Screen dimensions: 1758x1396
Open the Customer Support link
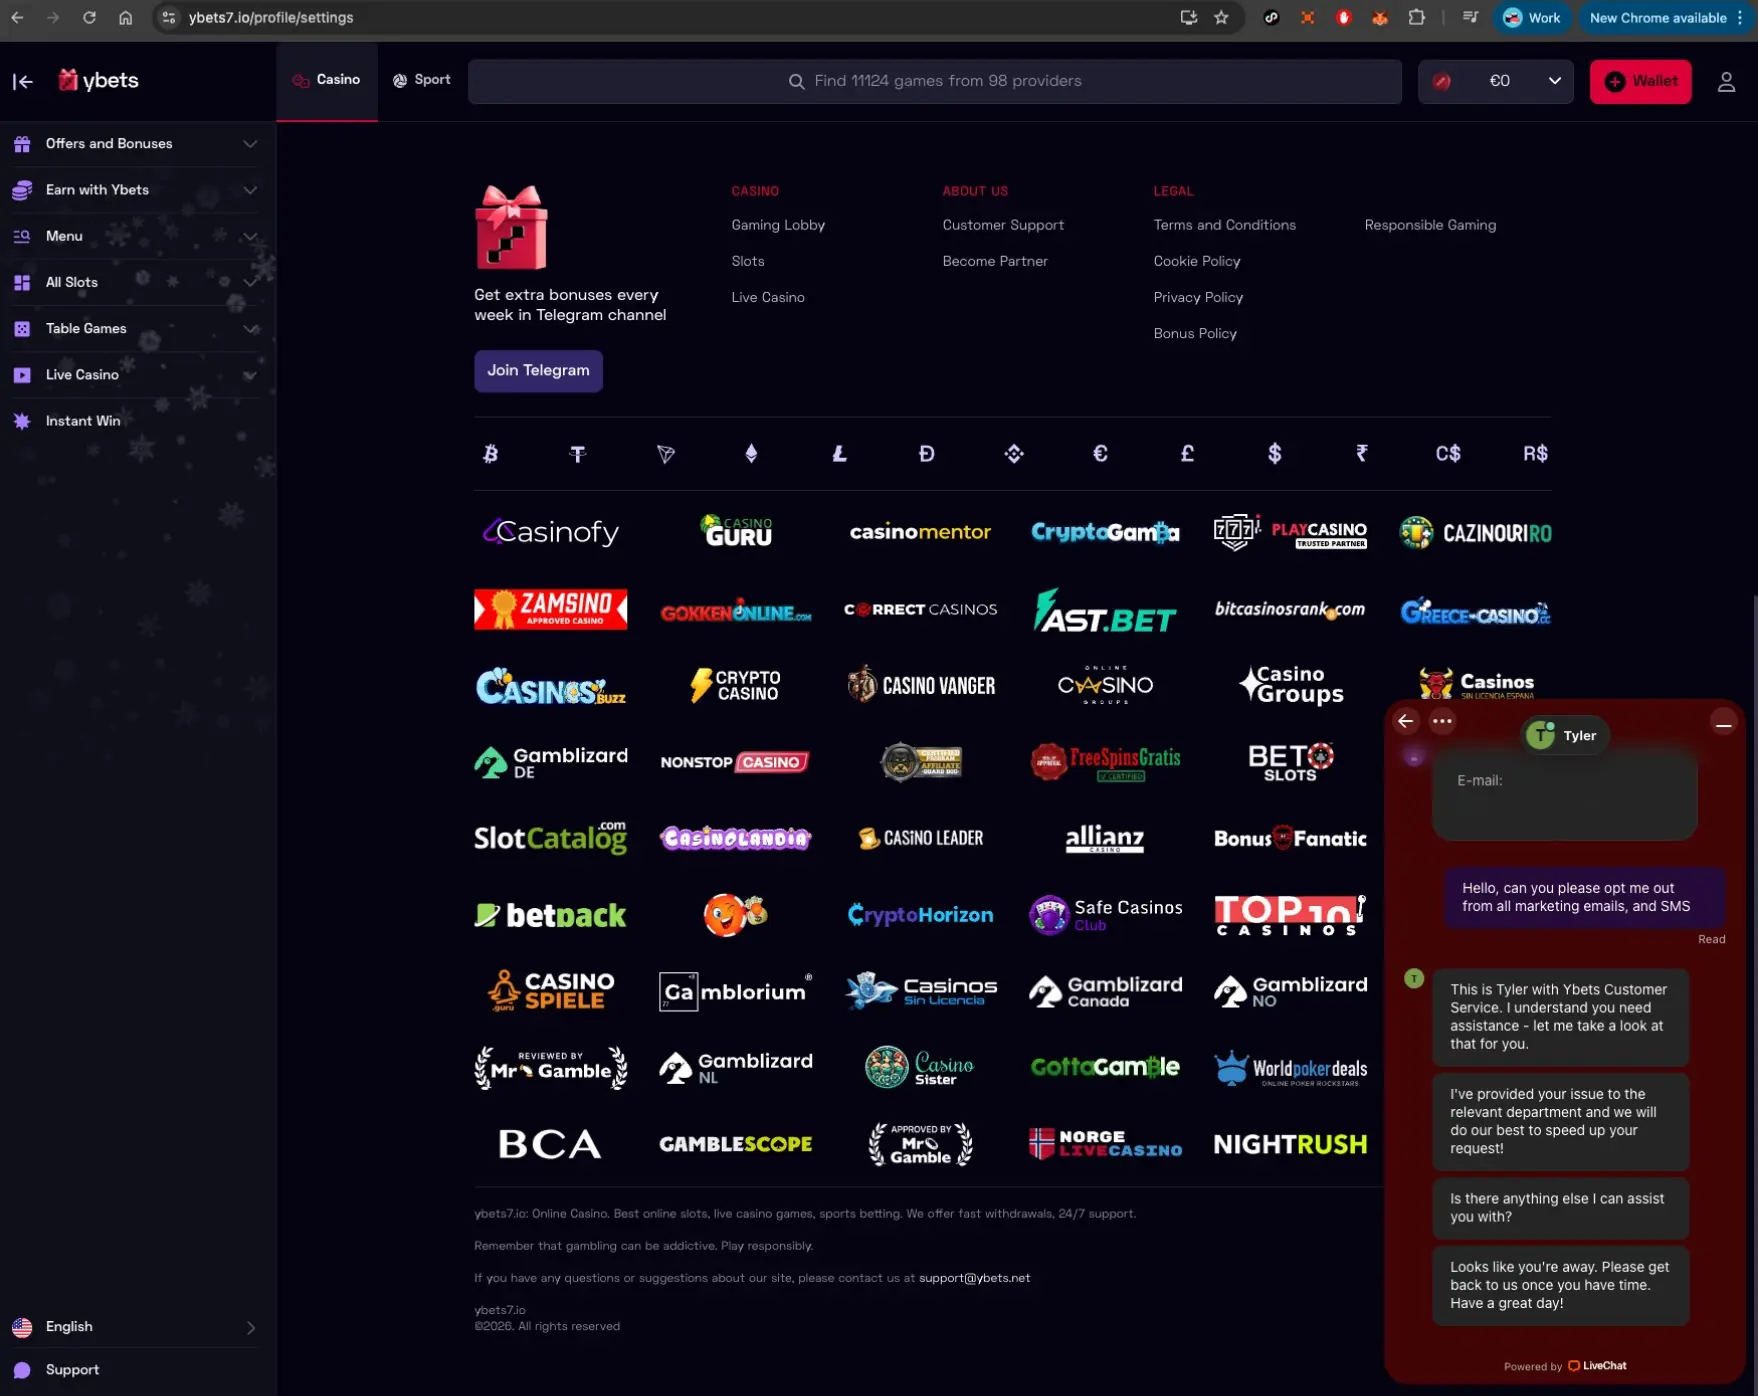(x=1003, y=225)
